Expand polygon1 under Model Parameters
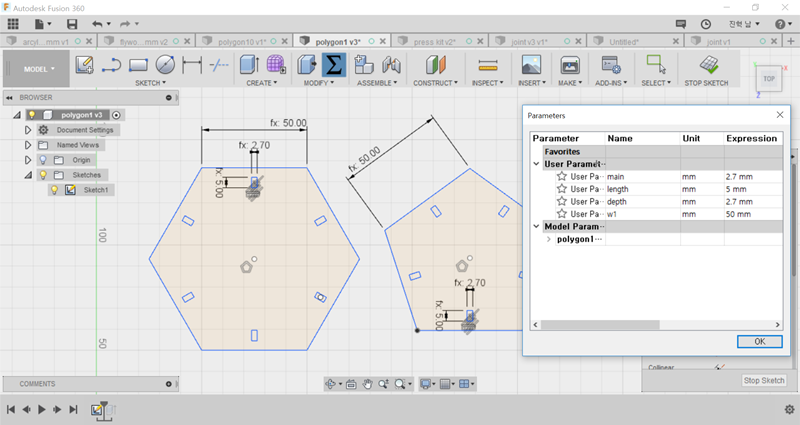800x425 pixels. (x=548, y=239)
